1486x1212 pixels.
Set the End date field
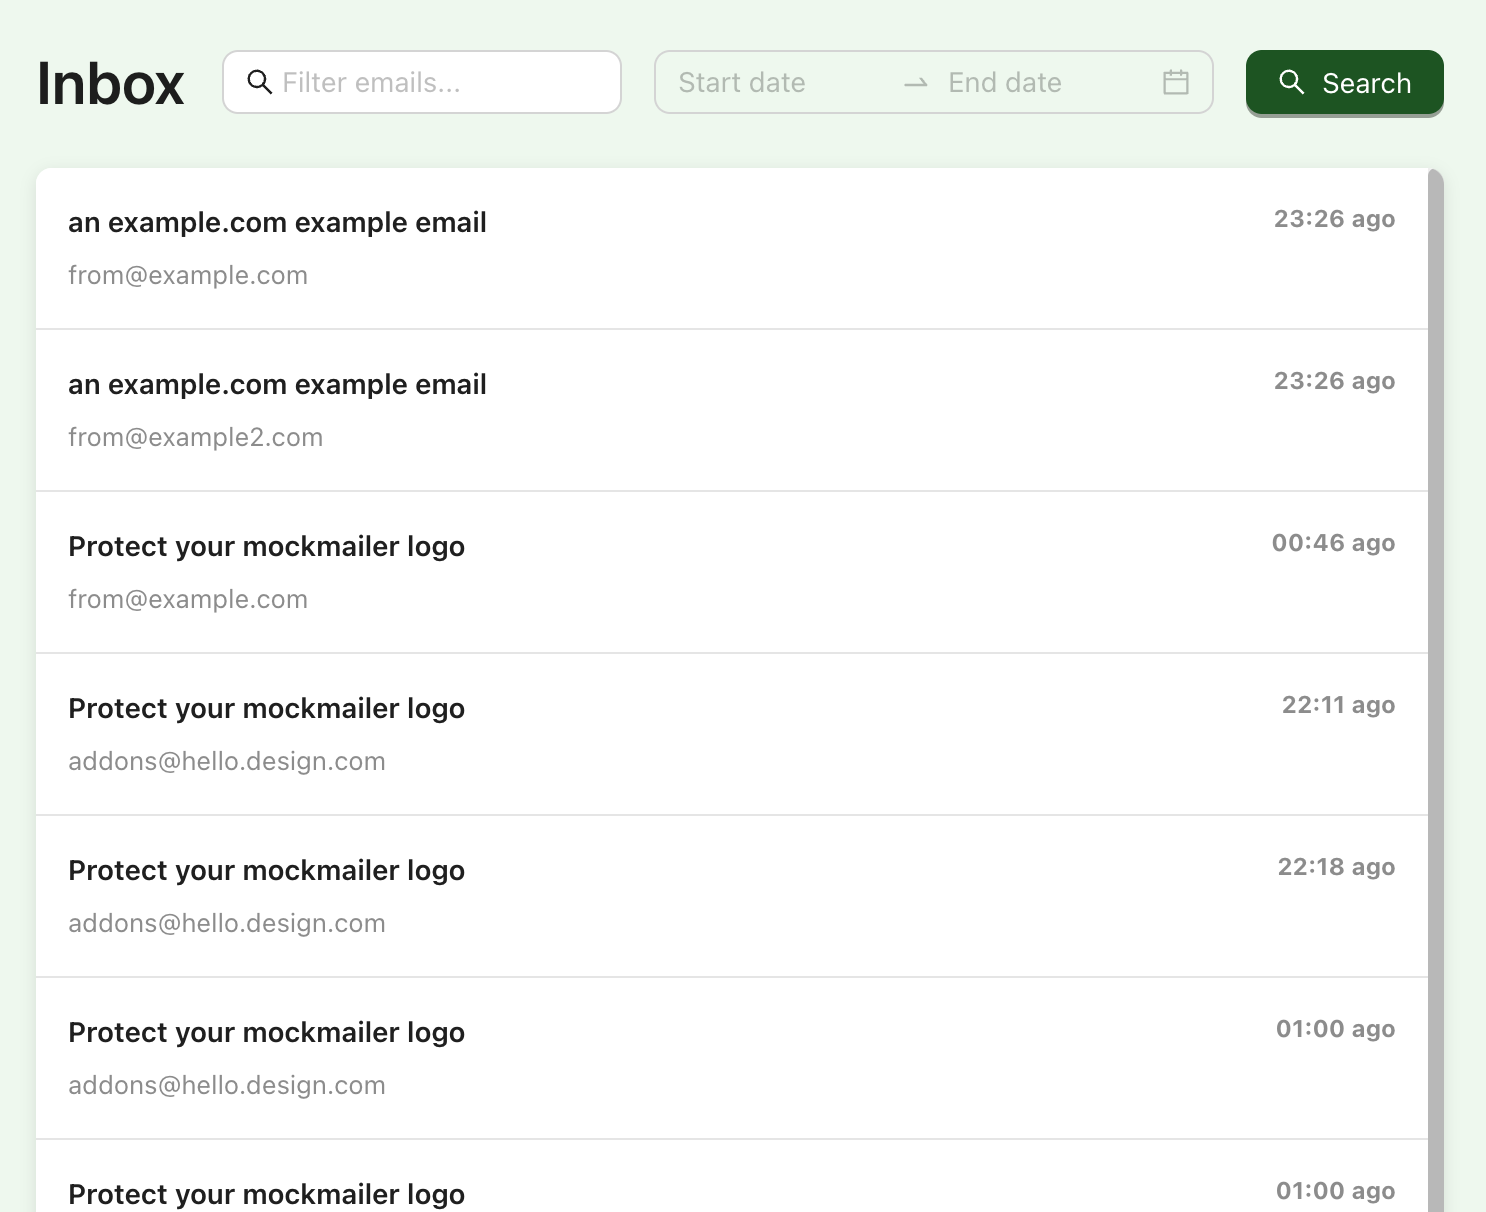(x=1045, y=82)
